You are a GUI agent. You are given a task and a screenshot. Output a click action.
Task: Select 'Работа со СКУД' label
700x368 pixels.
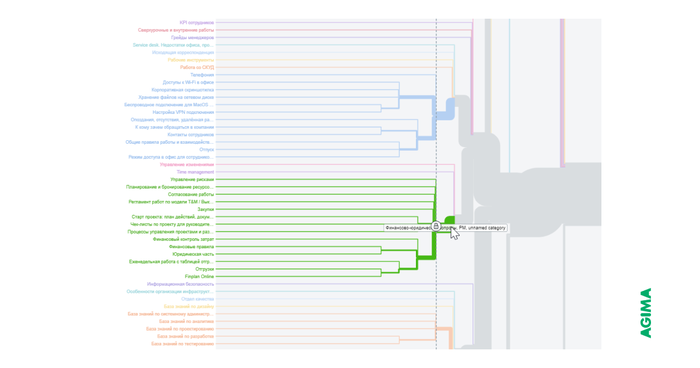[197, 67]
